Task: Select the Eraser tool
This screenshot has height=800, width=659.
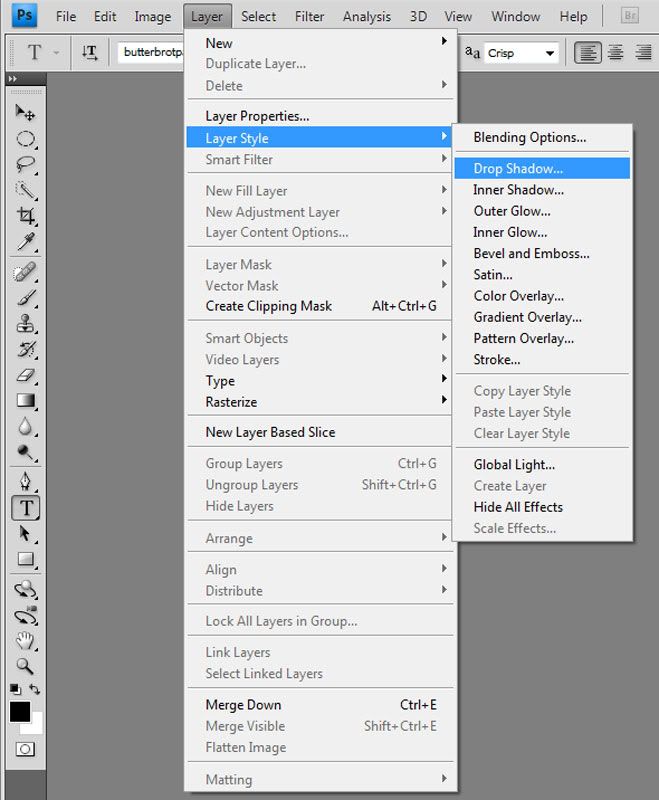Action: [25, 376]
